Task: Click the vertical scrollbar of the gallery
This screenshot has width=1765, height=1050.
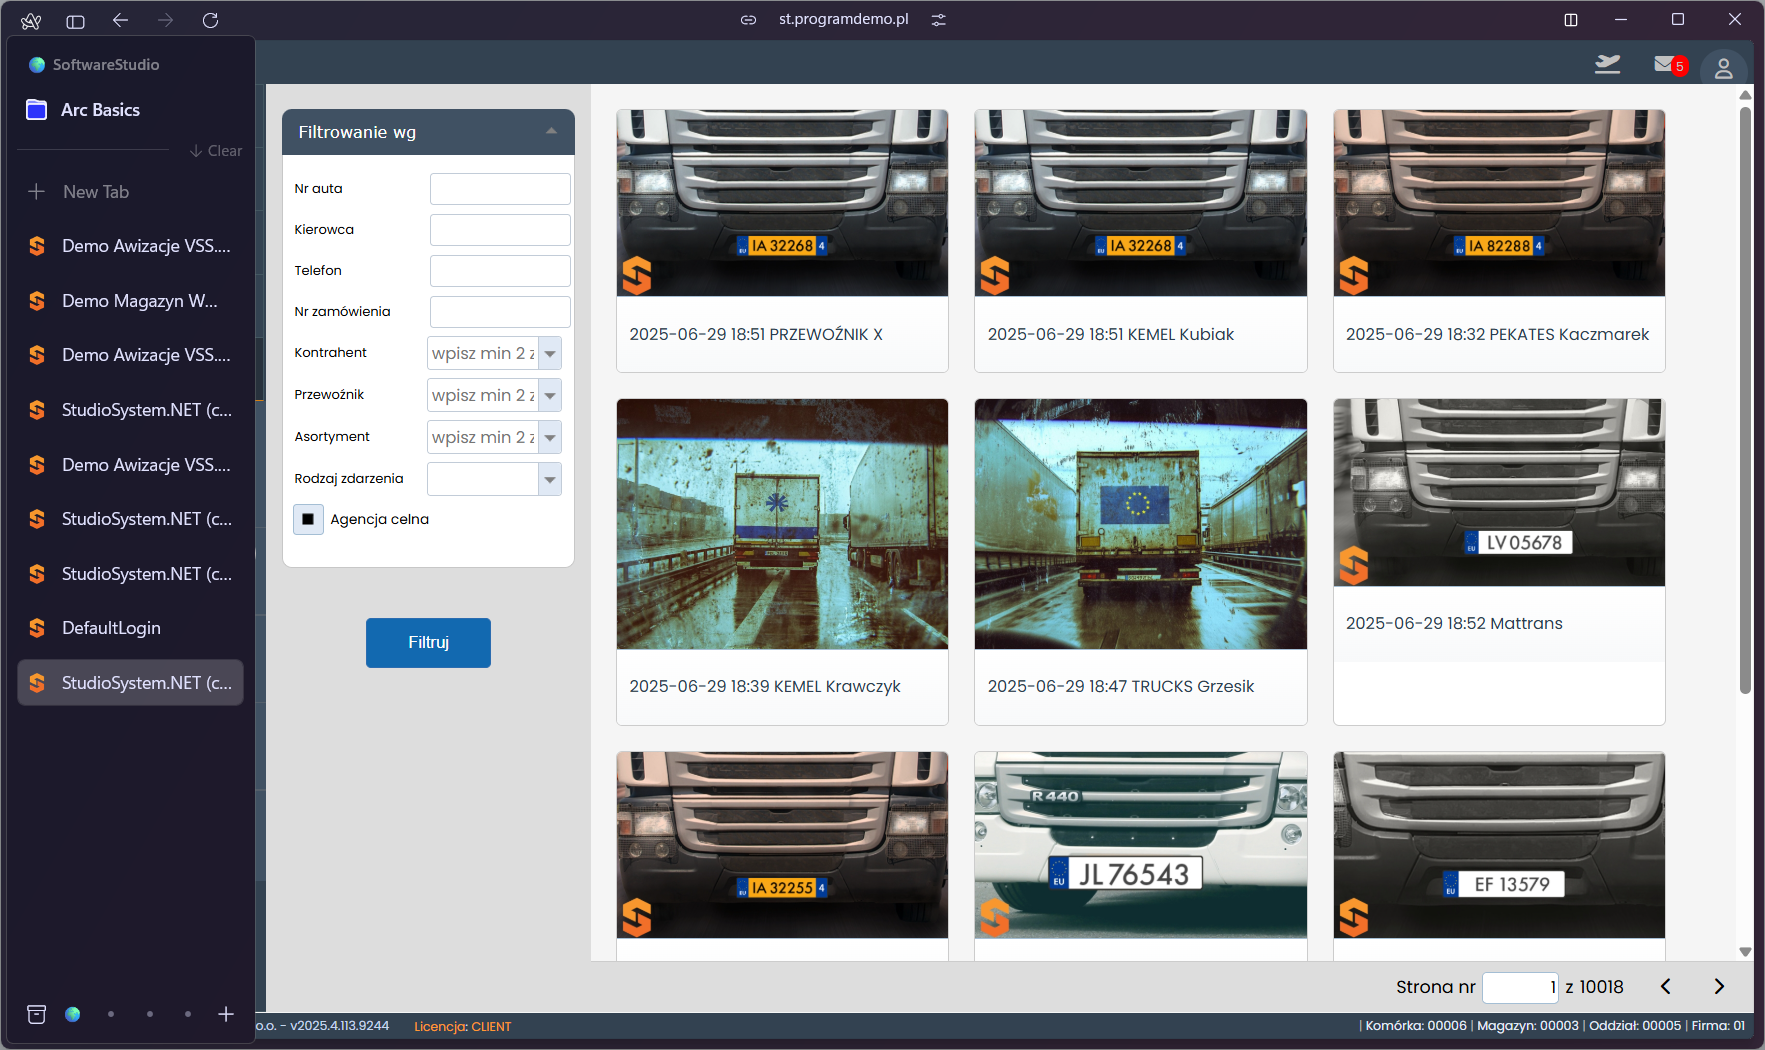Action: (x=1745, y=400)
